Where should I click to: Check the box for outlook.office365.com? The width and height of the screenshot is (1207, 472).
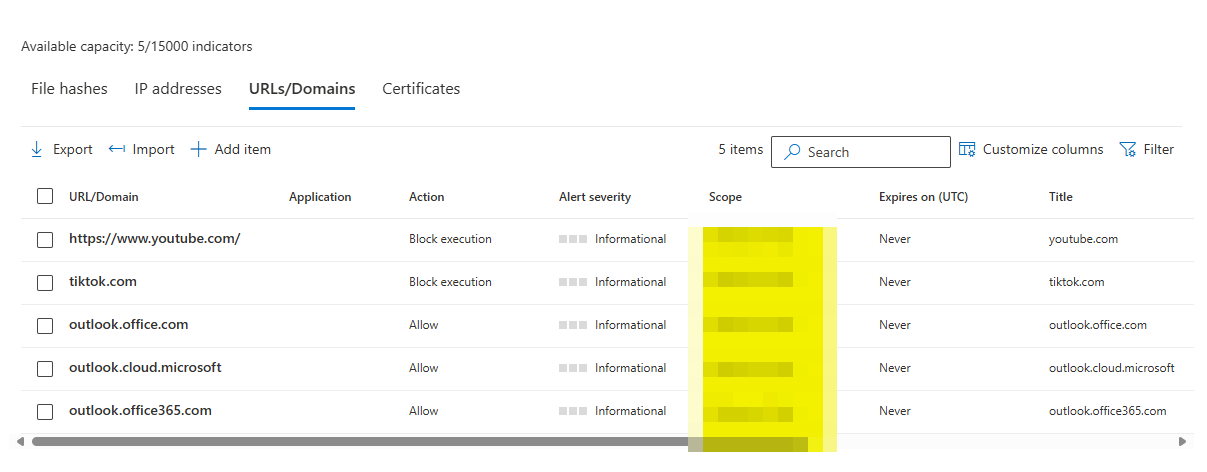click(x=45, y=412)
